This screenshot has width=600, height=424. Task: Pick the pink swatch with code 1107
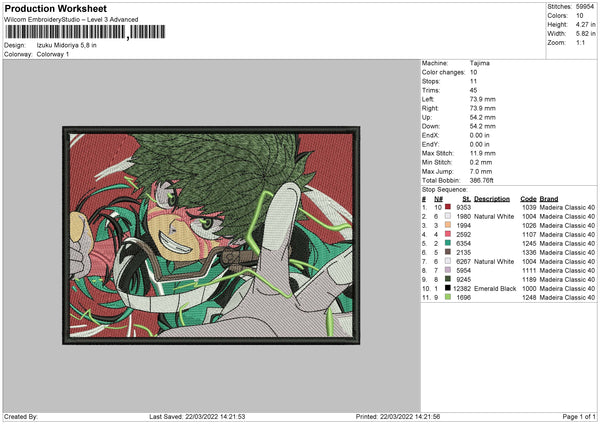[447, 234]
